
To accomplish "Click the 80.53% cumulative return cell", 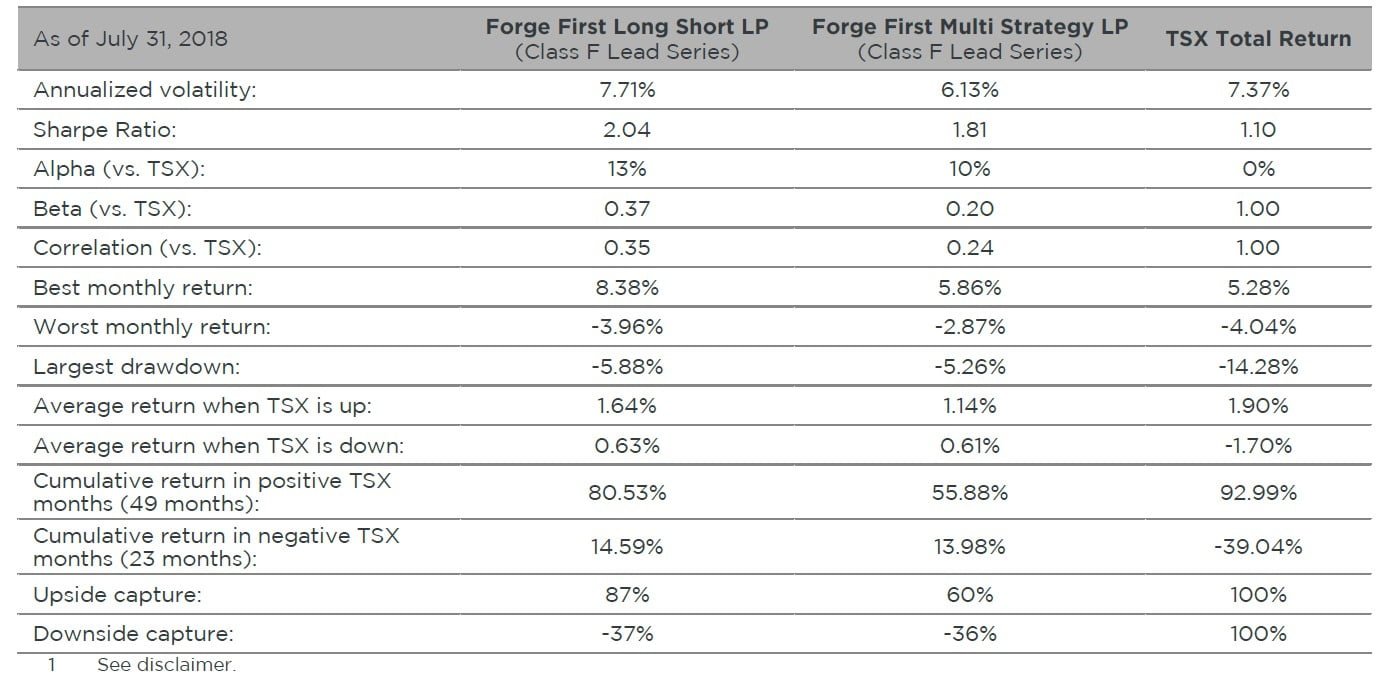I will point(627,493).
